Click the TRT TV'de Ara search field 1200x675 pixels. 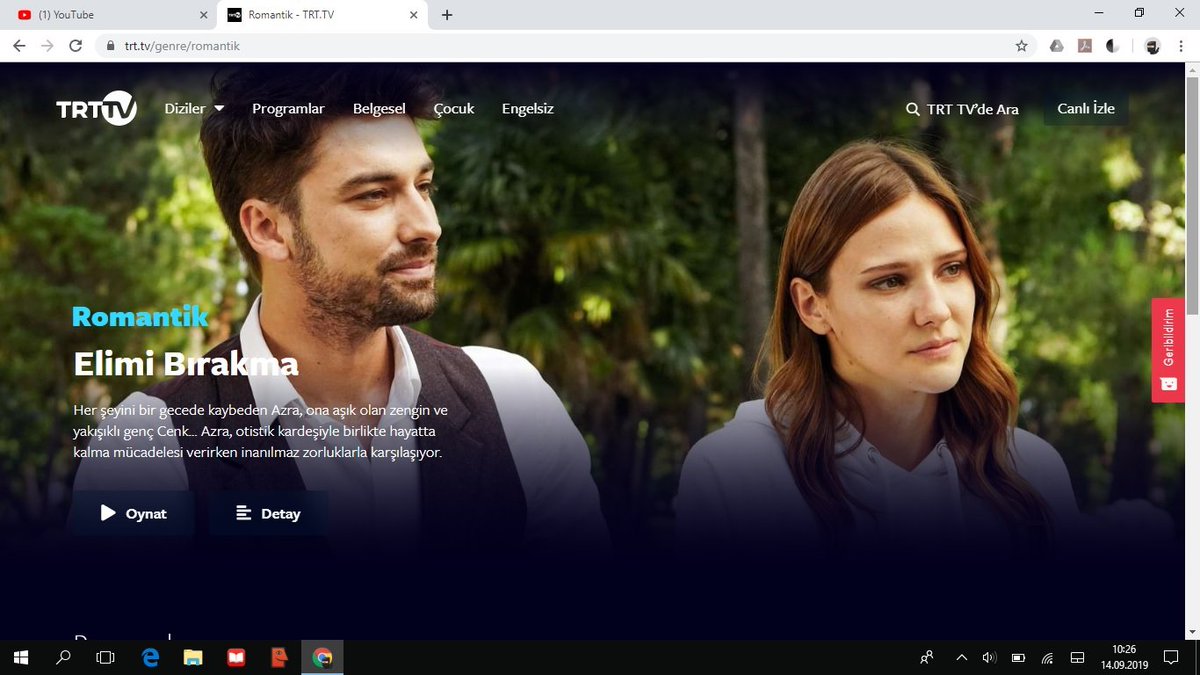point(962,109)
